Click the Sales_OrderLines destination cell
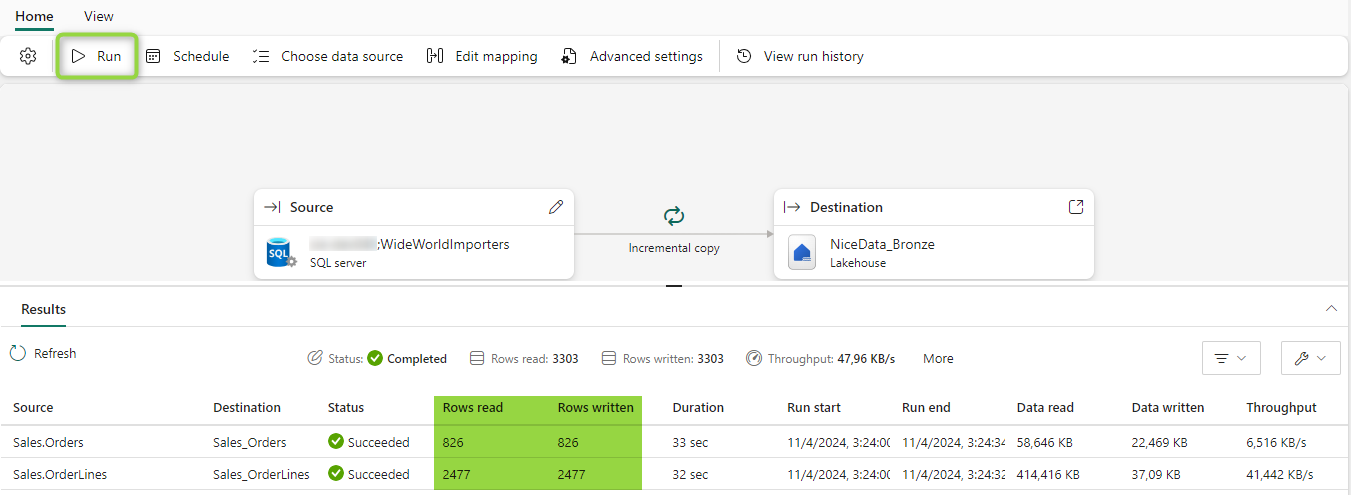 click(261, 474)
